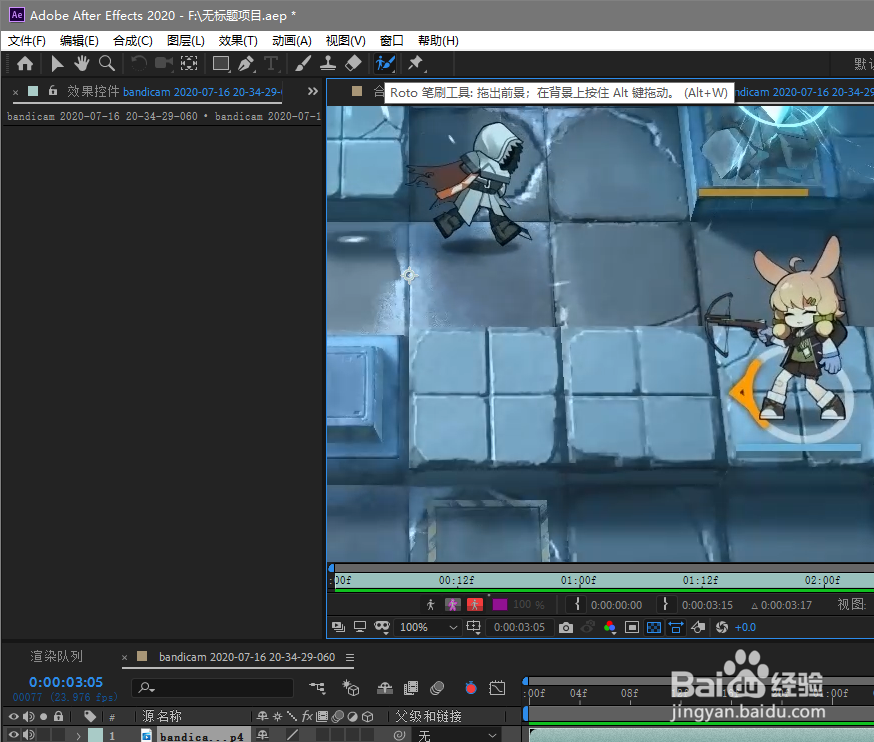Open the 文件(F) menu
The width and height of the screenshot is (874, 742).
pos(27,41)
